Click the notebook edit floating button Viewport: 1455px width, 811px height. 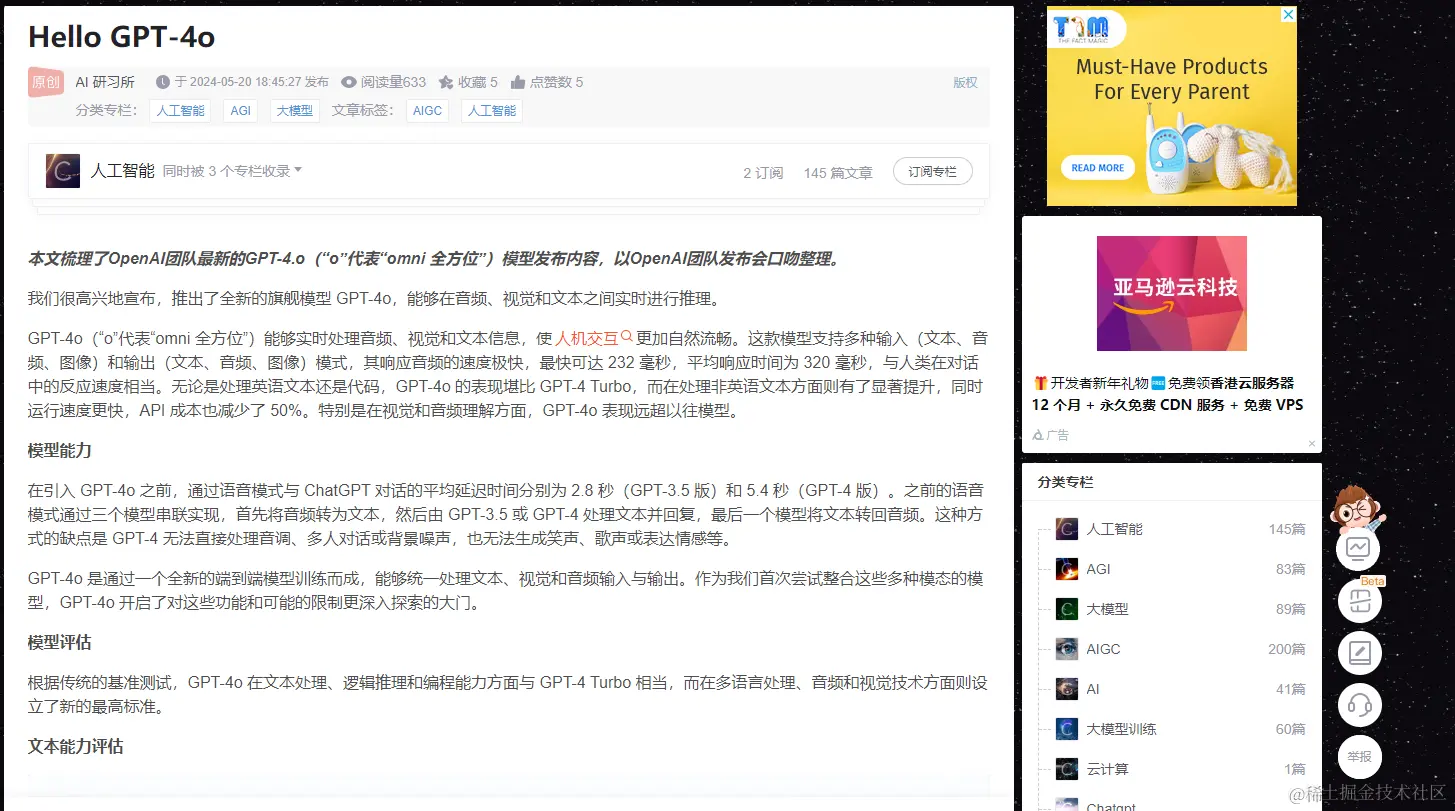(x=1359, y=653)
